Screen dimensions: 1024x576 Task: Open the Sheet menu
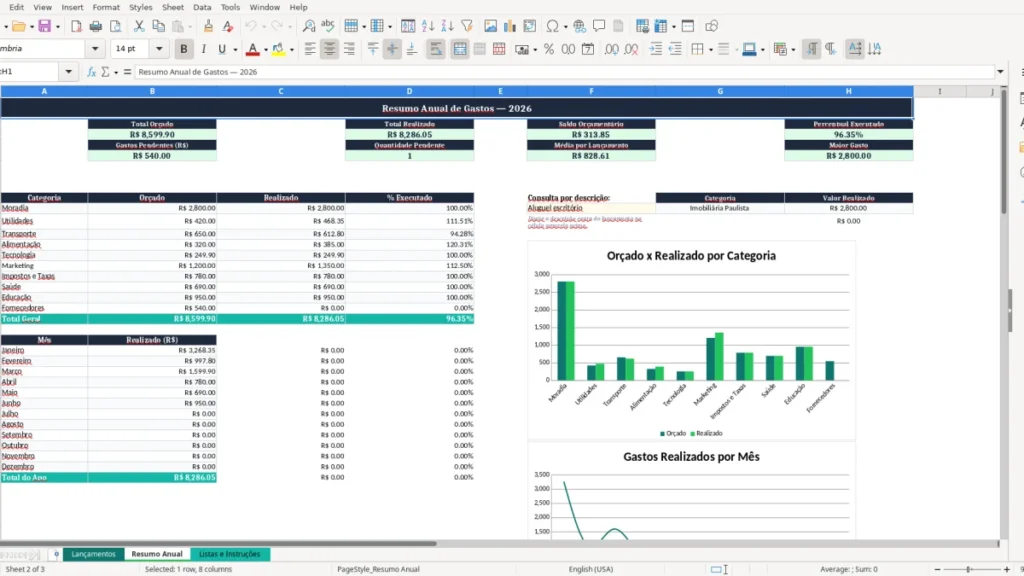[x=173, y=7]
